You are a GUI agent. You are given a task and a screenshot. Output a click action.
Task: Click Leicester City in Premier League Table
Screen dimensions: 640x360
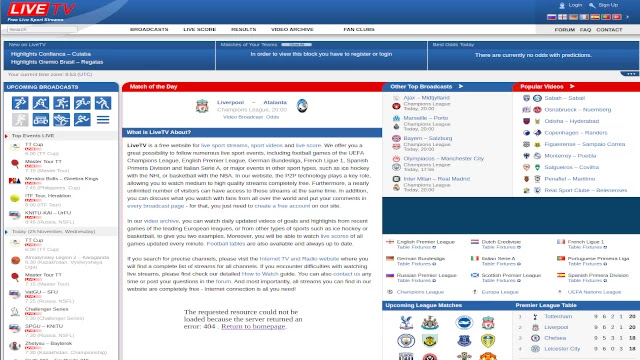[x=562, y=349]
